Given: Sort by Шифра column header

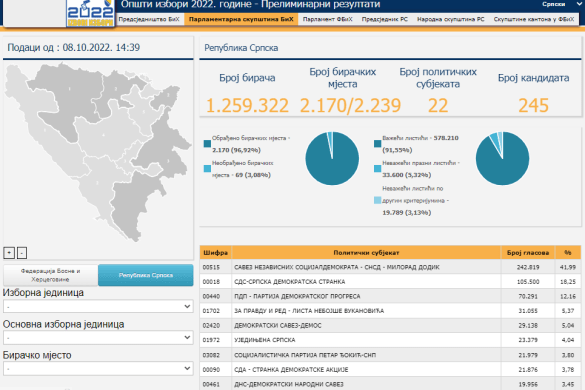Looking at the screenshot, I should (x=216, y=253).
